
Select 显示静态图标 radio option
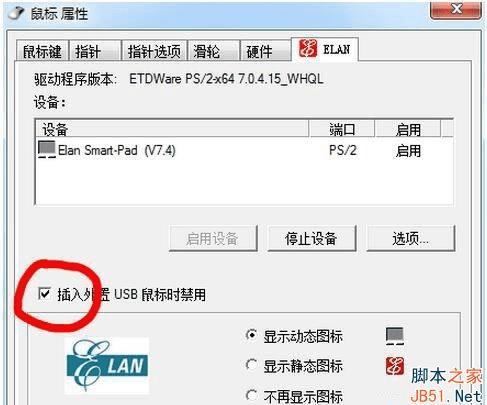point(251,365)
